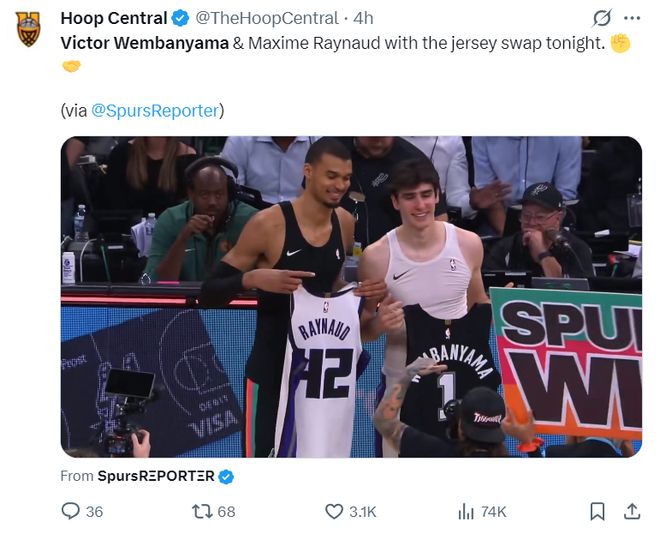
Task: Click the verified badge next to SpursREPORTER
Action: 226,477
